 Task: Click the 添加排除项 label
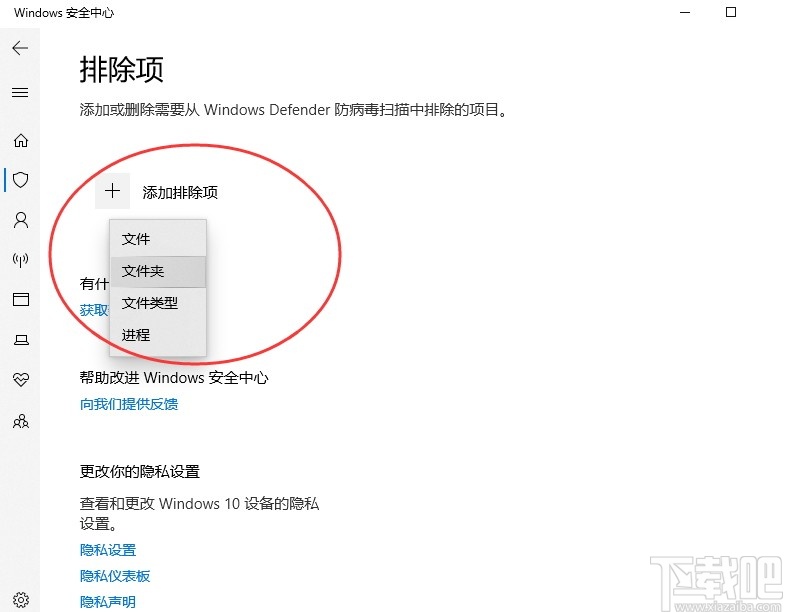pos(180,192)
